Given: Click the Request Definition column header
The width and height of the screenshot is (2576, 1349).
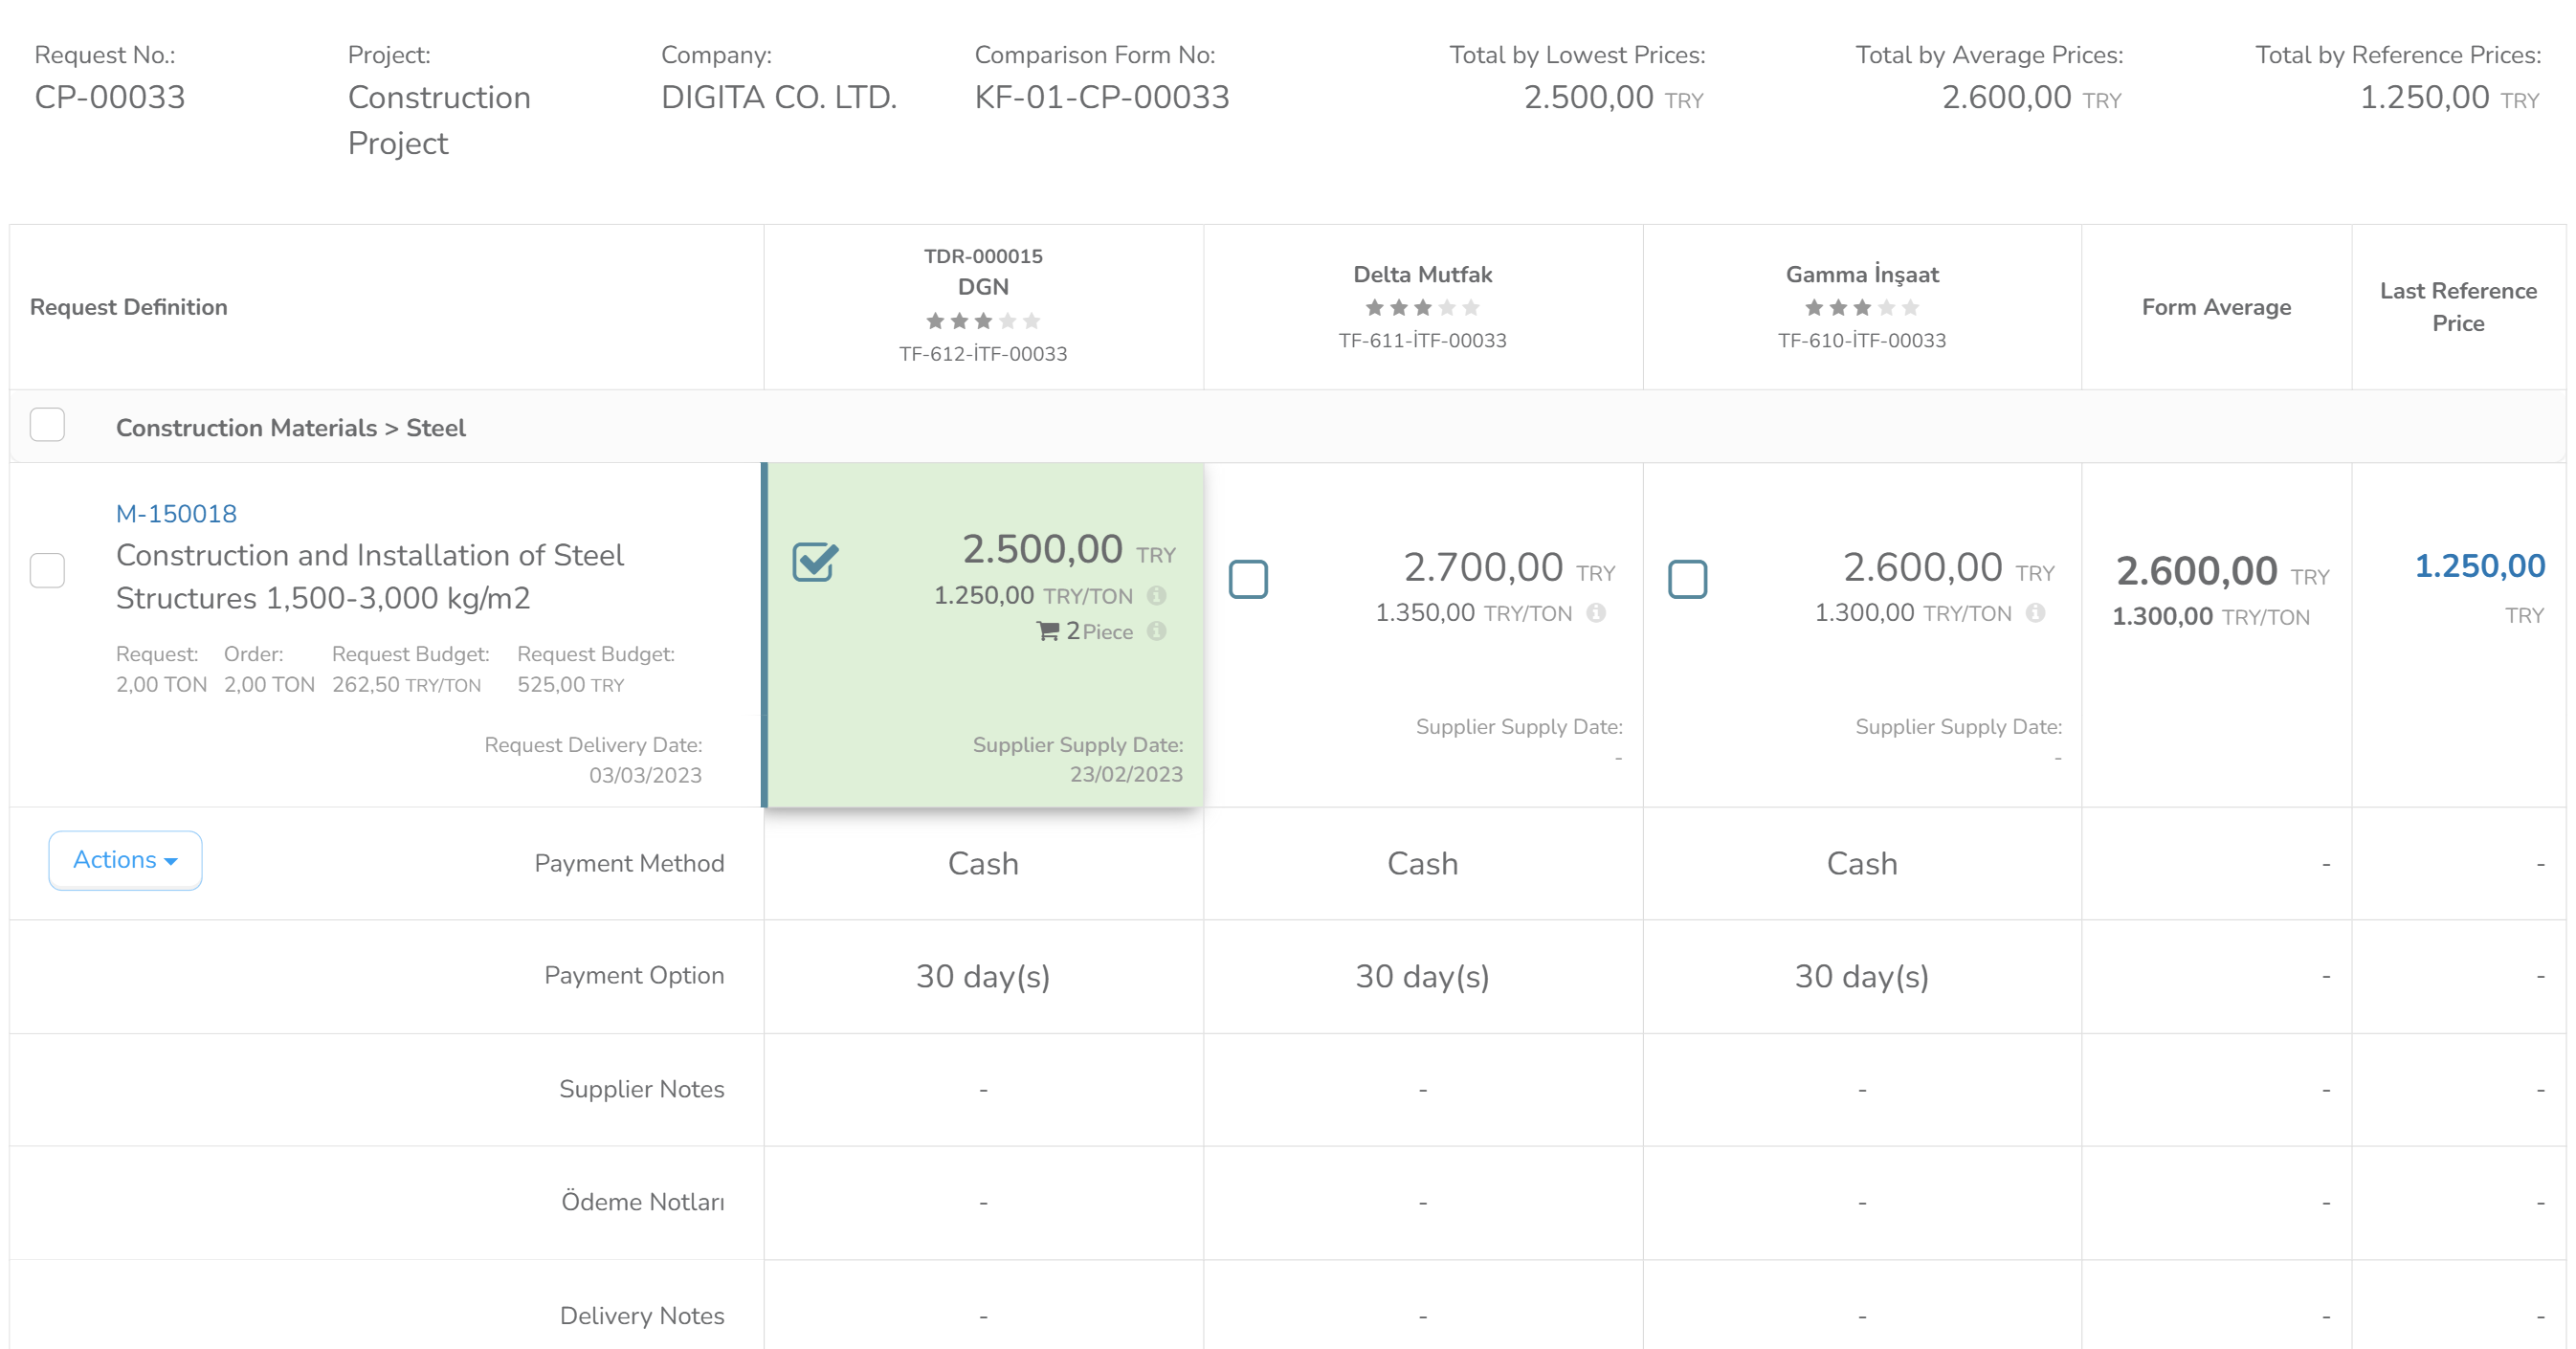Looking at the screenshot, I should point(129,308).
